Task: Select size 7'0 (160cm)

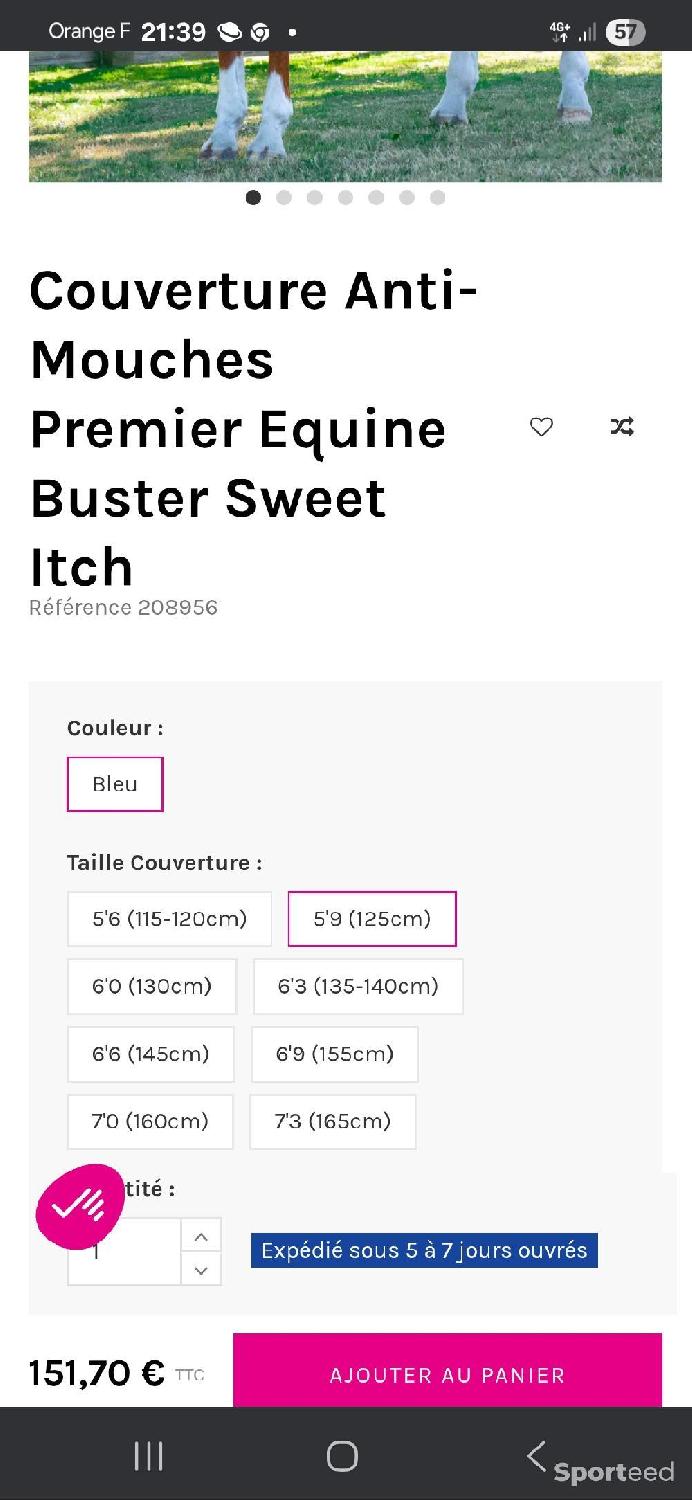Action: pyautogui.click(x=150, y=1121)
